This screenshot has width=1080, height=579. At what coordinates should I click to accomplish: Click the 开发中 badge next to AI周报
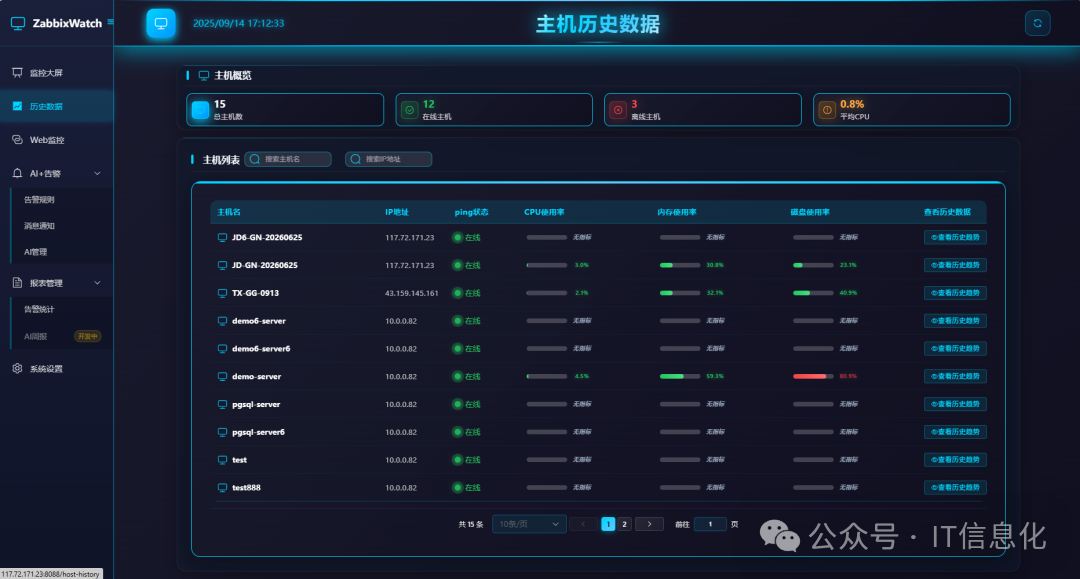point(86,336)
